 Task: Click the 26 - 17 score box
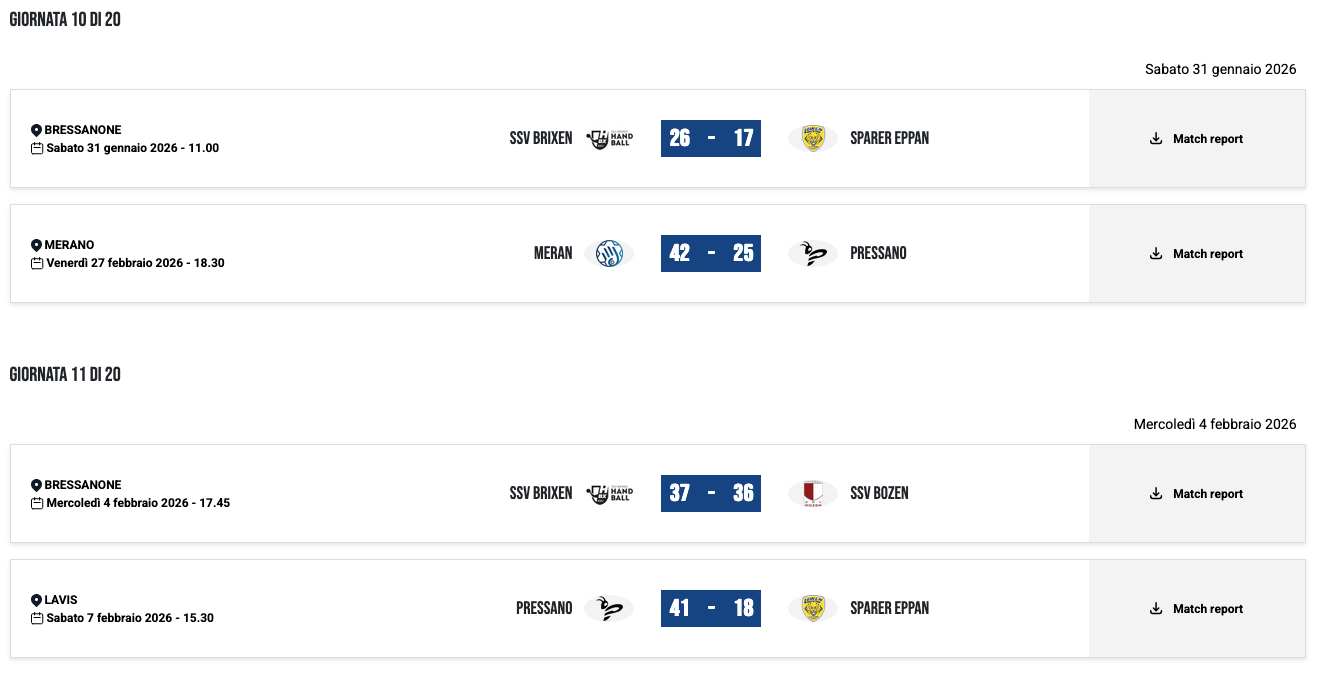(x=711, y=139)
